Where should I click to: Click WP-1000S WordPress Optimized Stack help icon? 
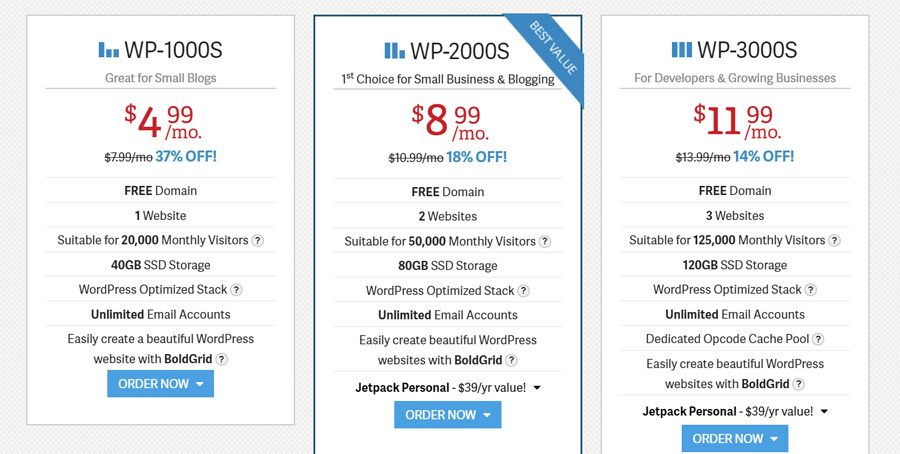pos(237,290)
